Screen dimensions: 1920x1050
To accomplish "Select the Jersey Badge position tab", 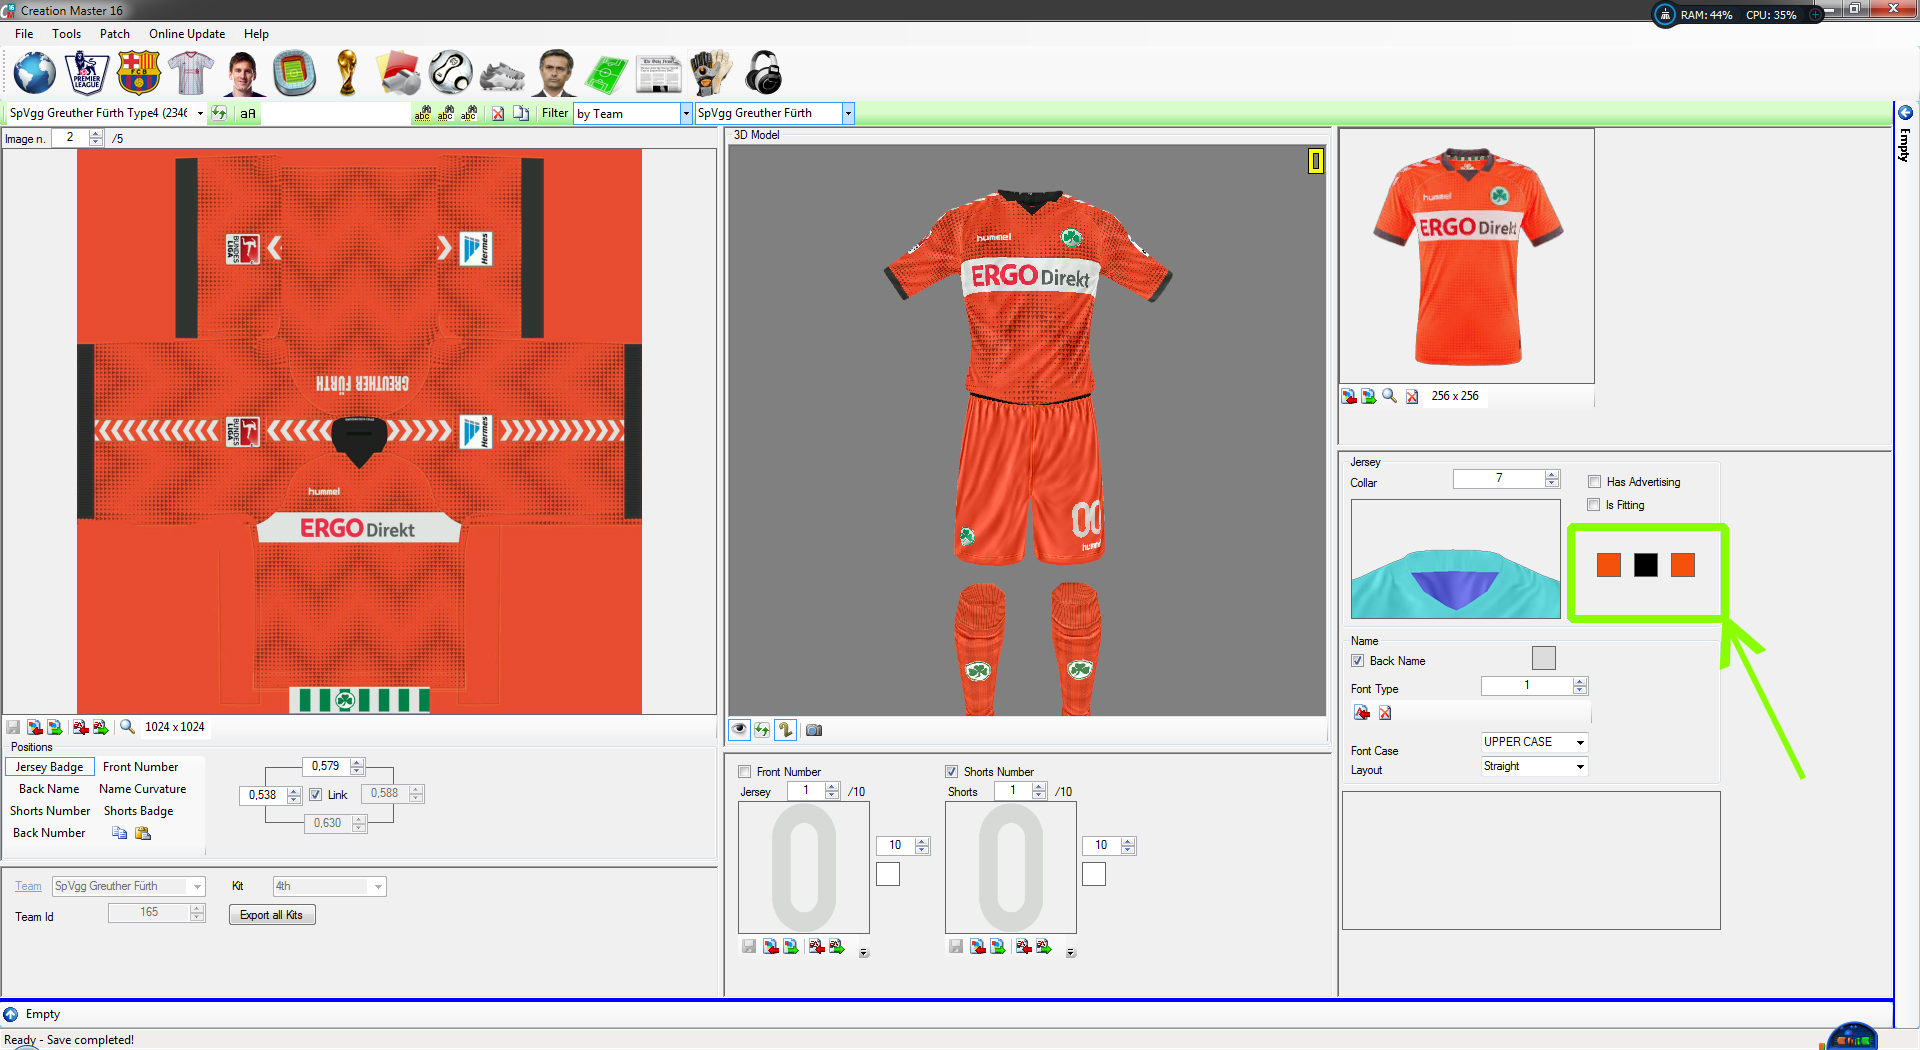I will (x=50, y=767).
